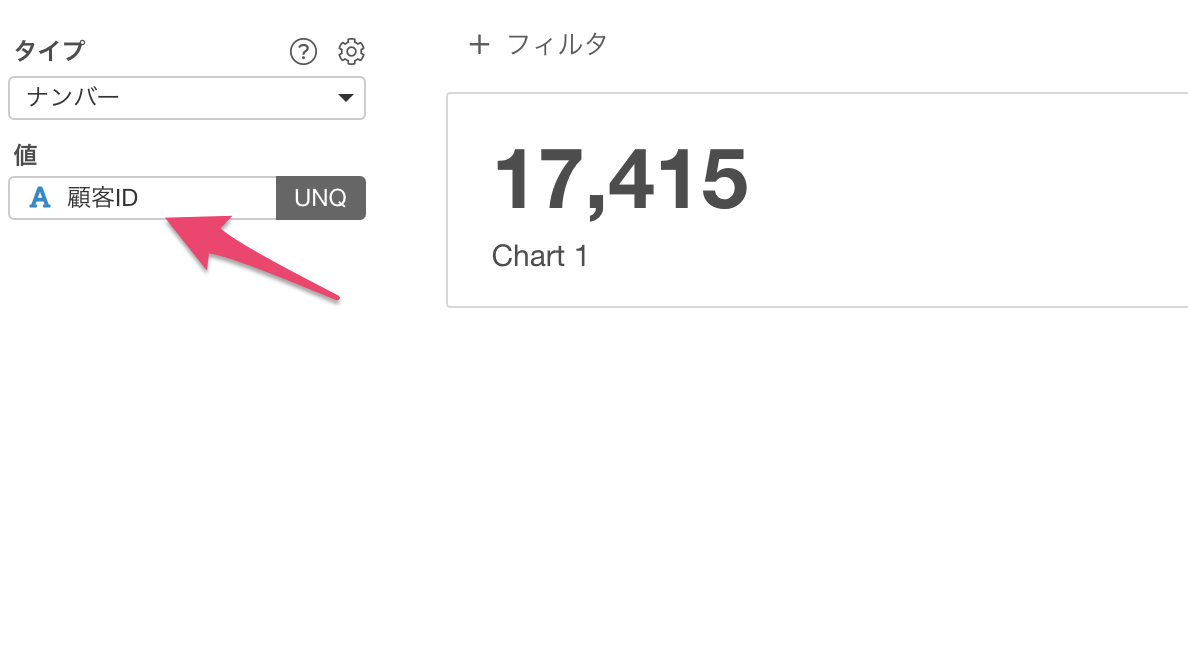
Task: Click the blue A text-type icon
Action: pos(39,198)
